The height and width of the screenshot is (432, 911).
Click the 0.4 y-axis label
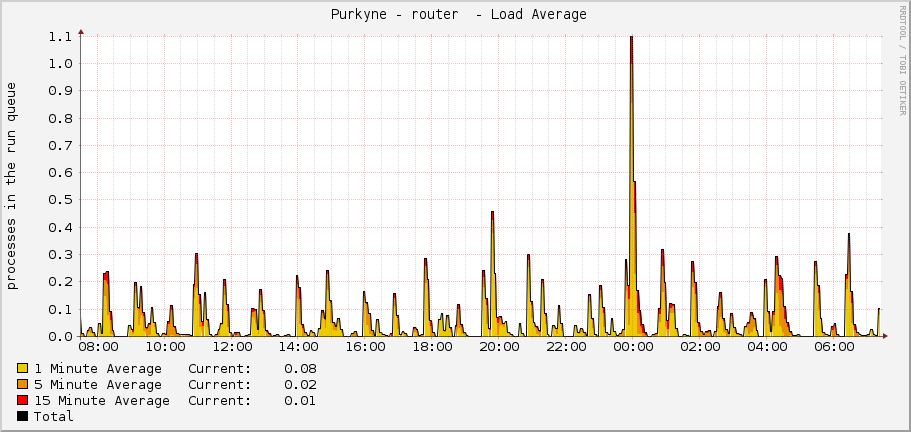[59, 227]
